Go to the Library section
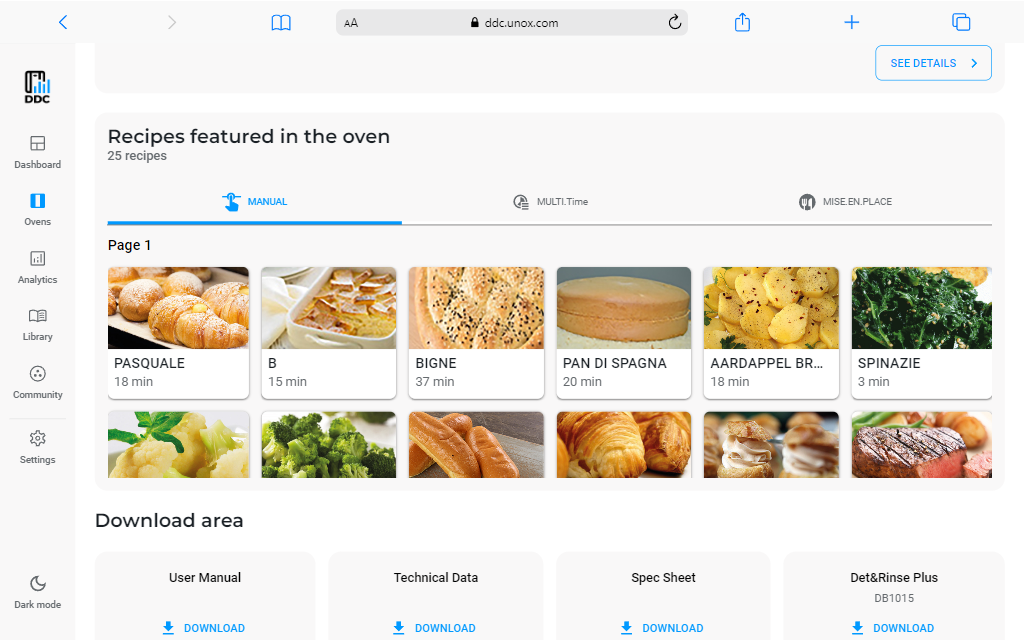The height and width of the screenshot is (640, 1024). pos(37,325)
